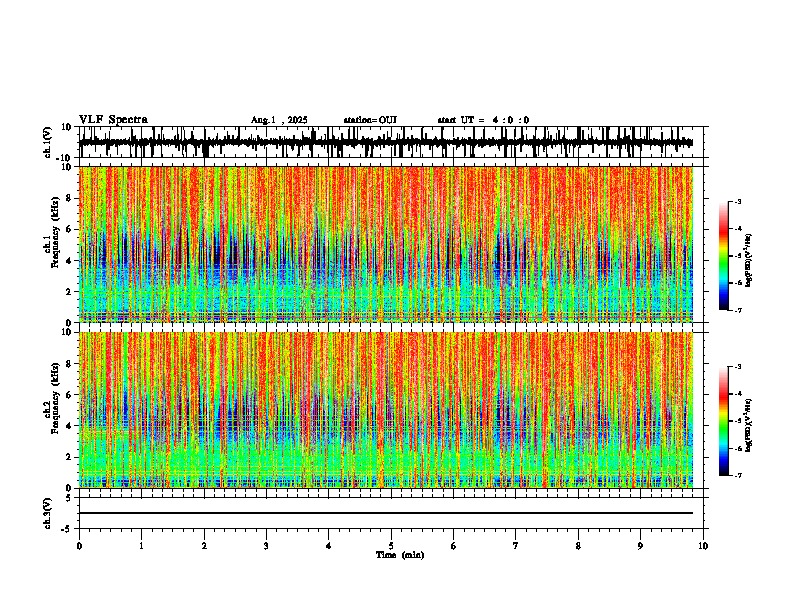
Task: Click the "station=OUI" header text
Action: tap(370, 120)
